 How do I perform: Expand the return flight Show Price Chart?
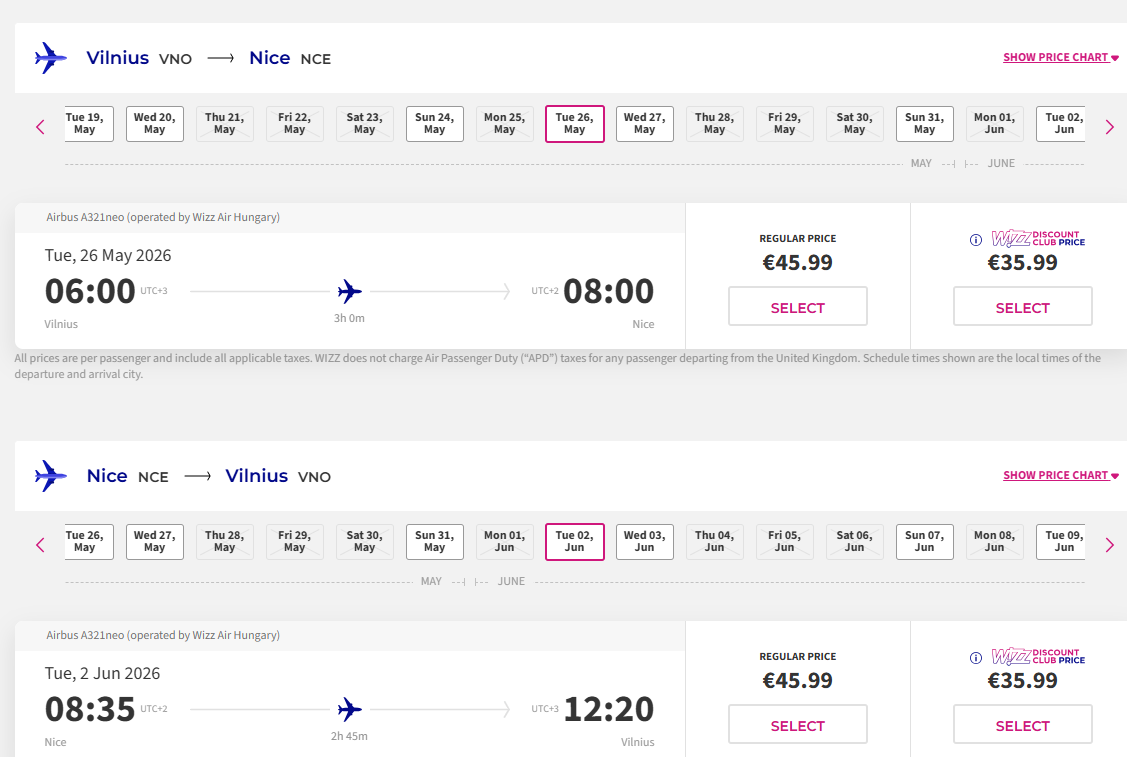pos(1060,476)
